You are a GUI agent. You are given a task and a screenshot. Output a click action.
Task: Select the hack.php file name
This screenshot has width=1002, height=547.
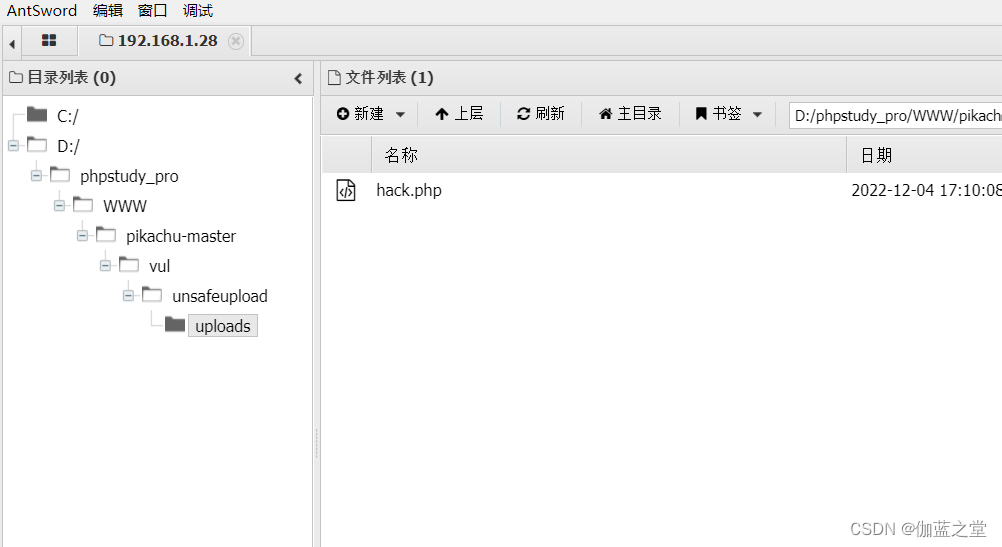tap(409, 190)
